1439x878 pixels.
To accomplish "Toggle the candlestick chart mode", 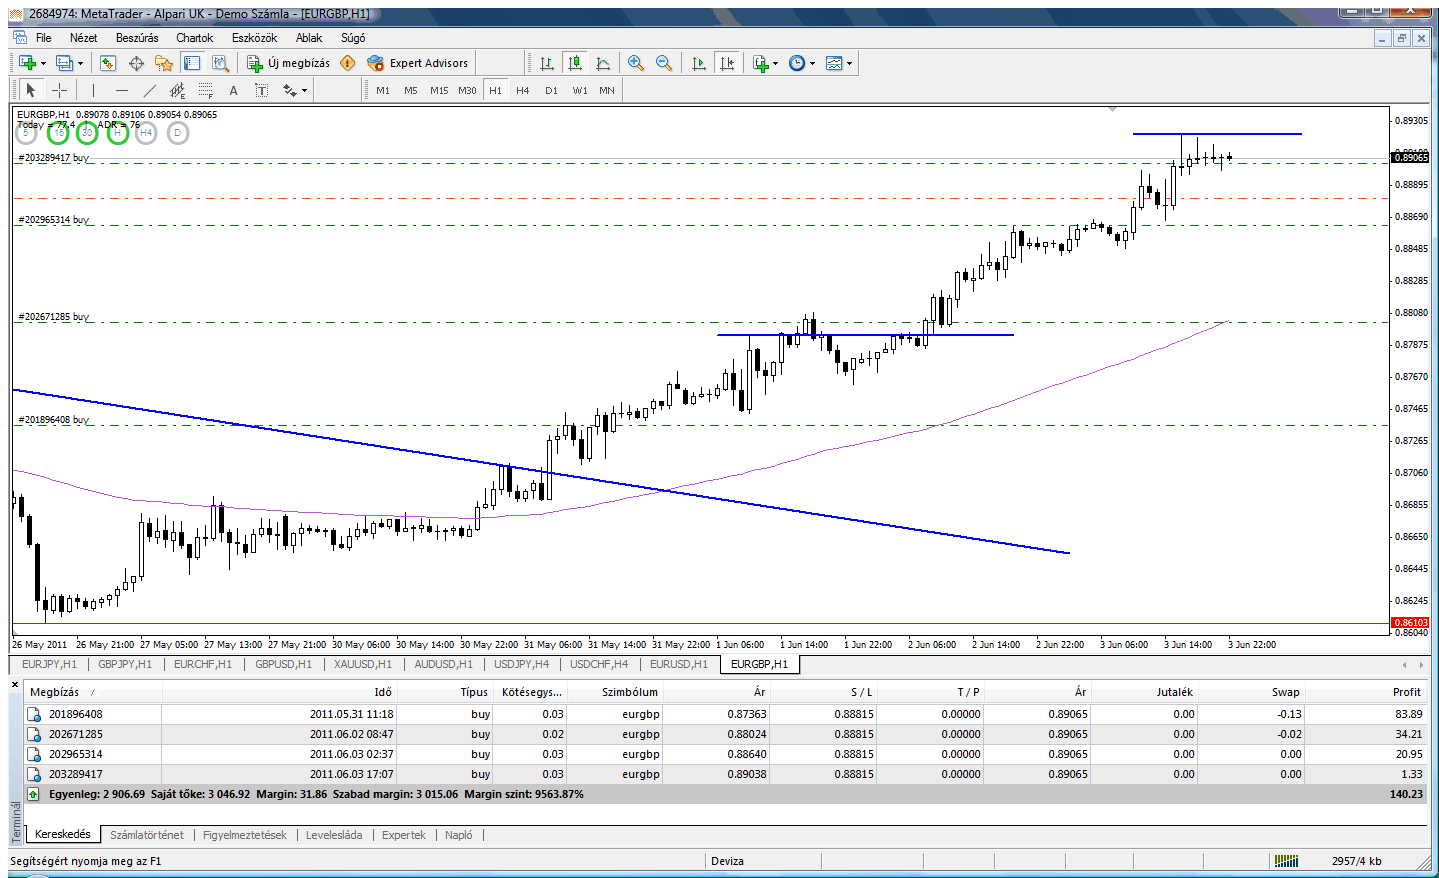I will [575, 63].
